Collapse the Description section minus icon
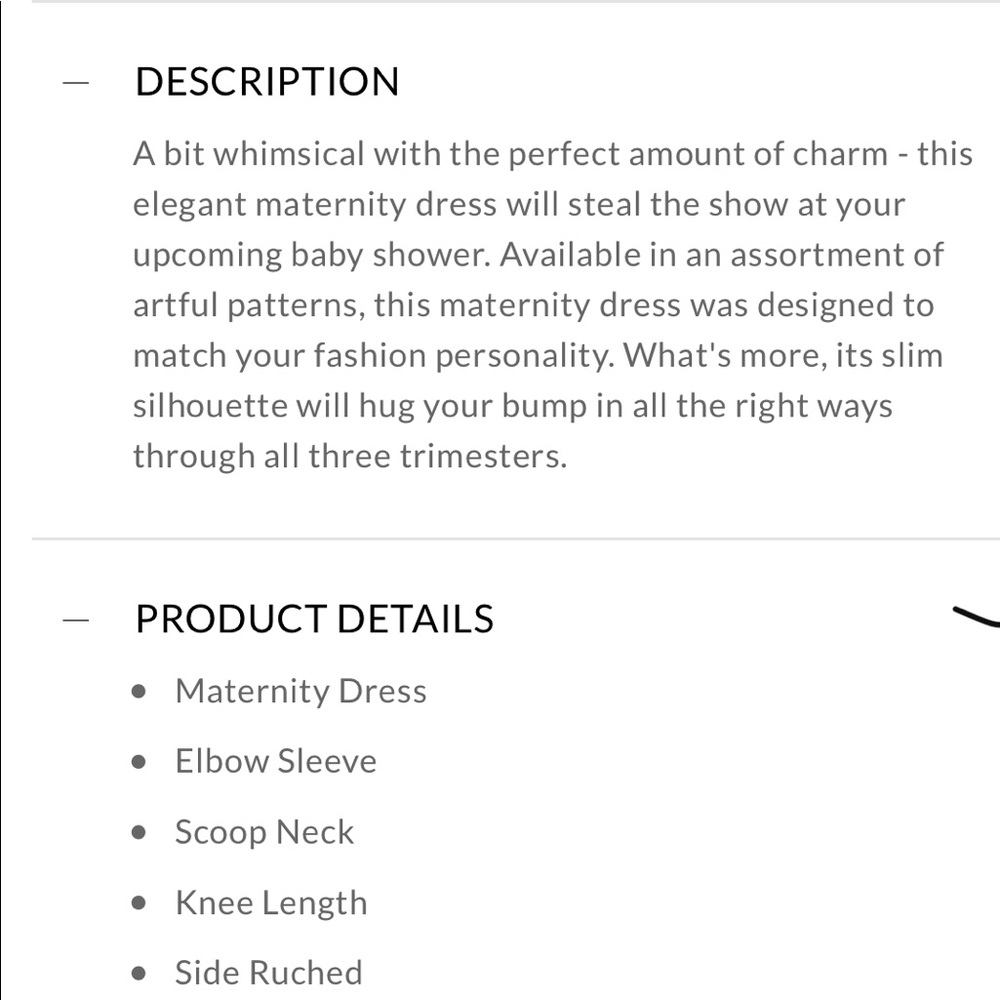The width and height of the screenshot is (1000, 1000). [x=76, y=82]
